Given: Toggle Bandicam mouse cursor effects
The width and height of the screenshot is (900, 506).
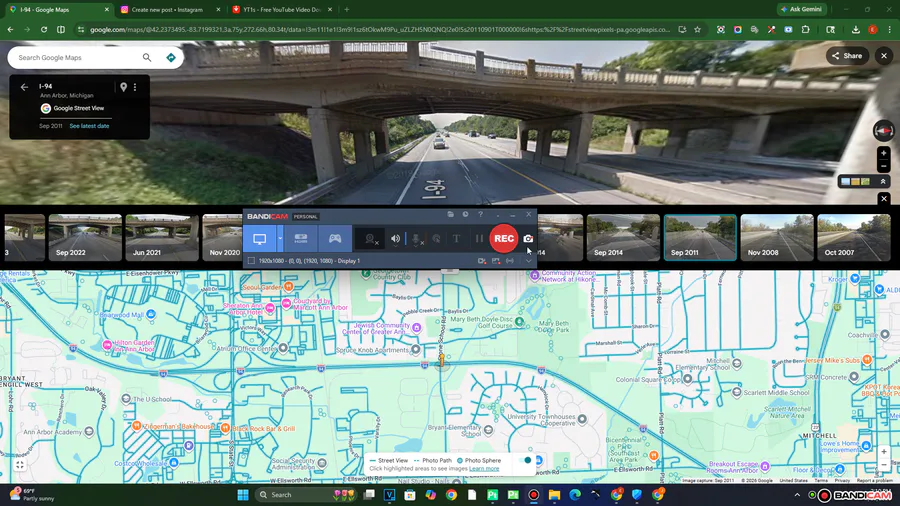Looking at the screenshot, I should [437, 239].
